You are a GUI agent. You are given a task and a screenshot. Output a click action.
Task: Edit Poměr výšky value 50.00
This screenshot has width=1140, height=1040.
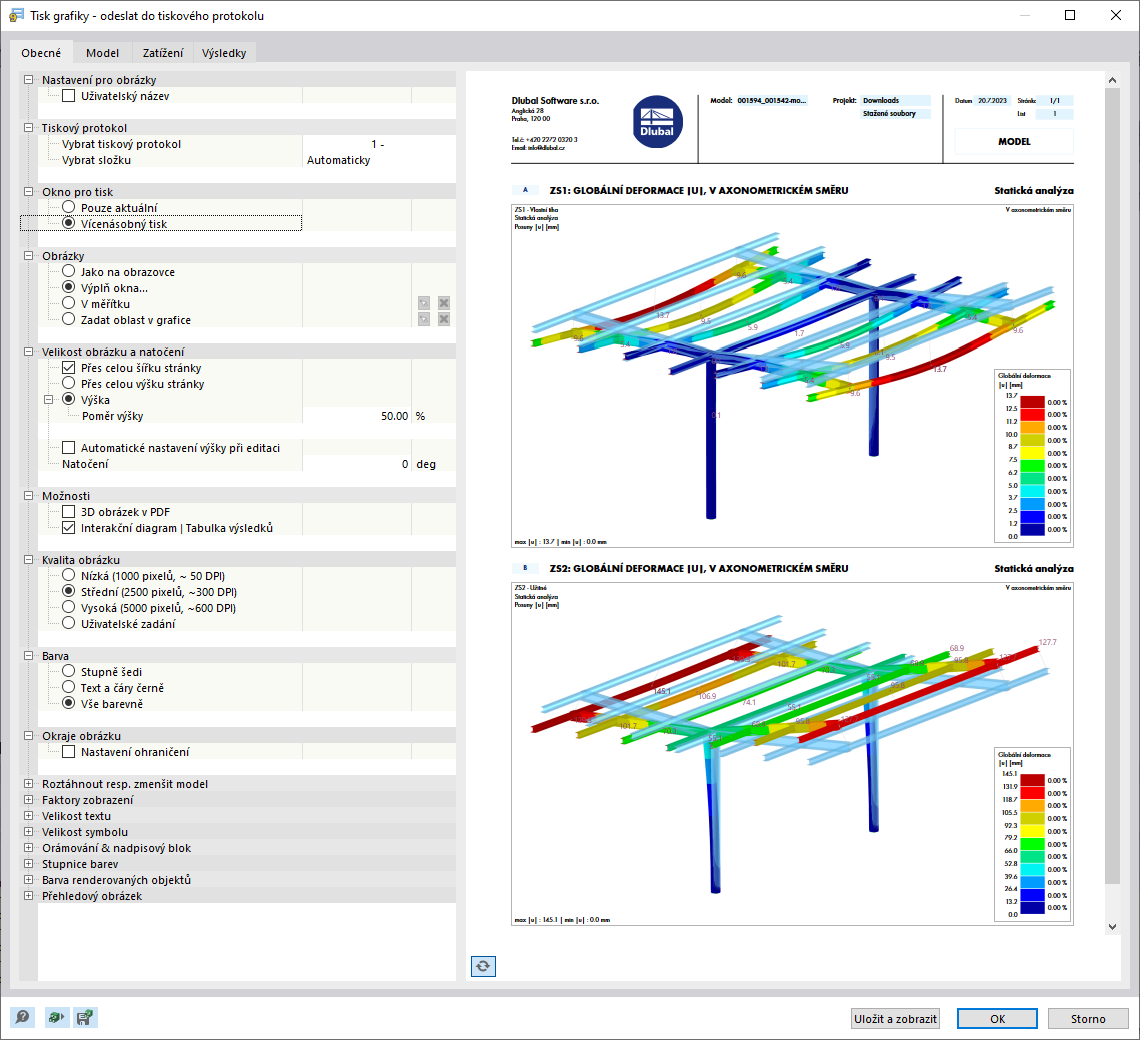(357, 415)
